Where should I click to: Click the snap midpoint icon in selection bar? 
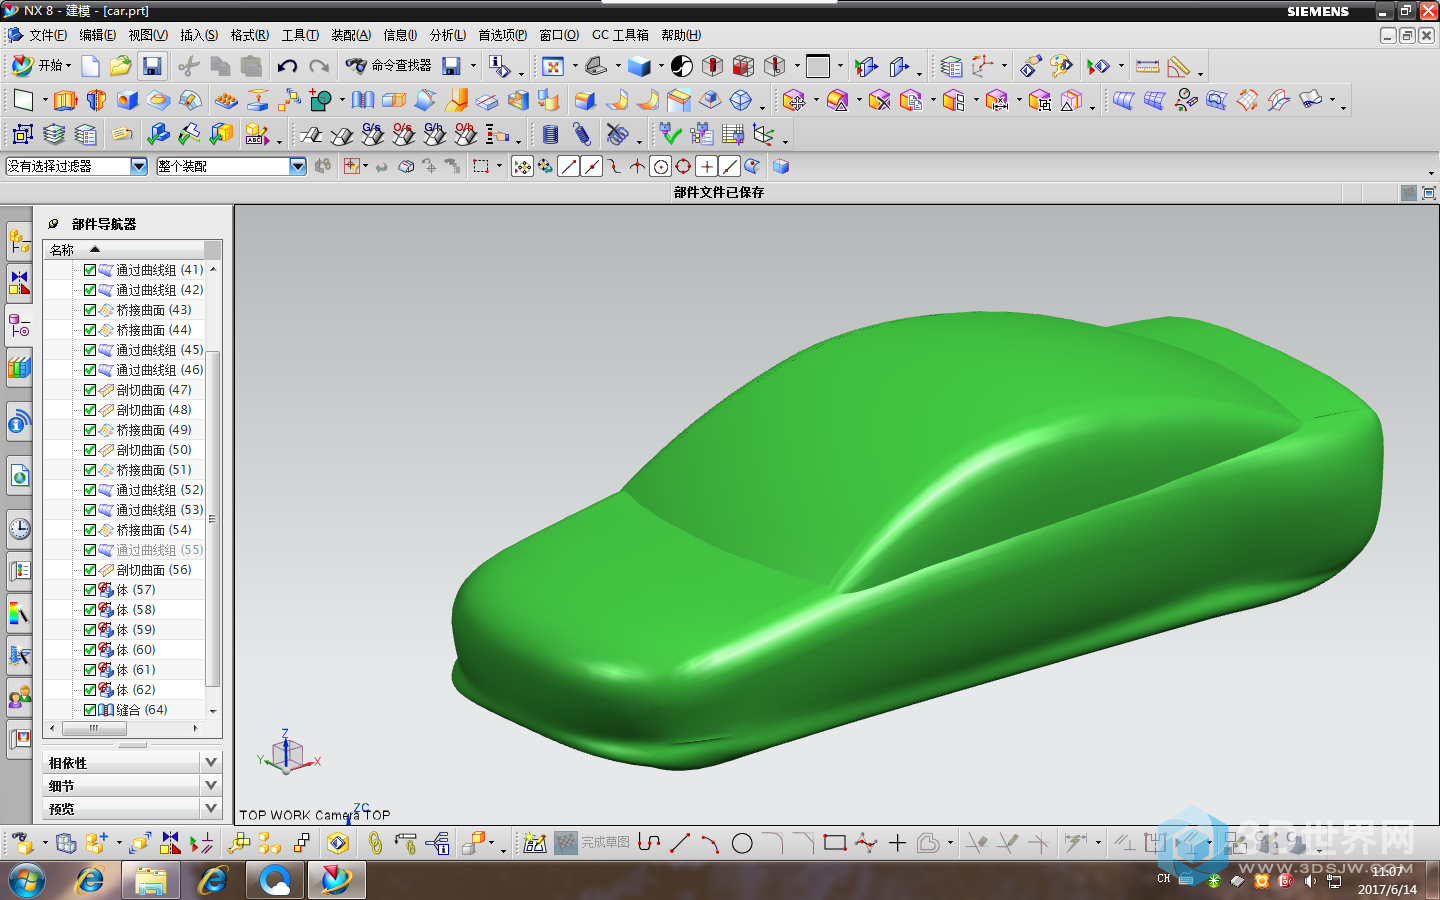point(591,166)
